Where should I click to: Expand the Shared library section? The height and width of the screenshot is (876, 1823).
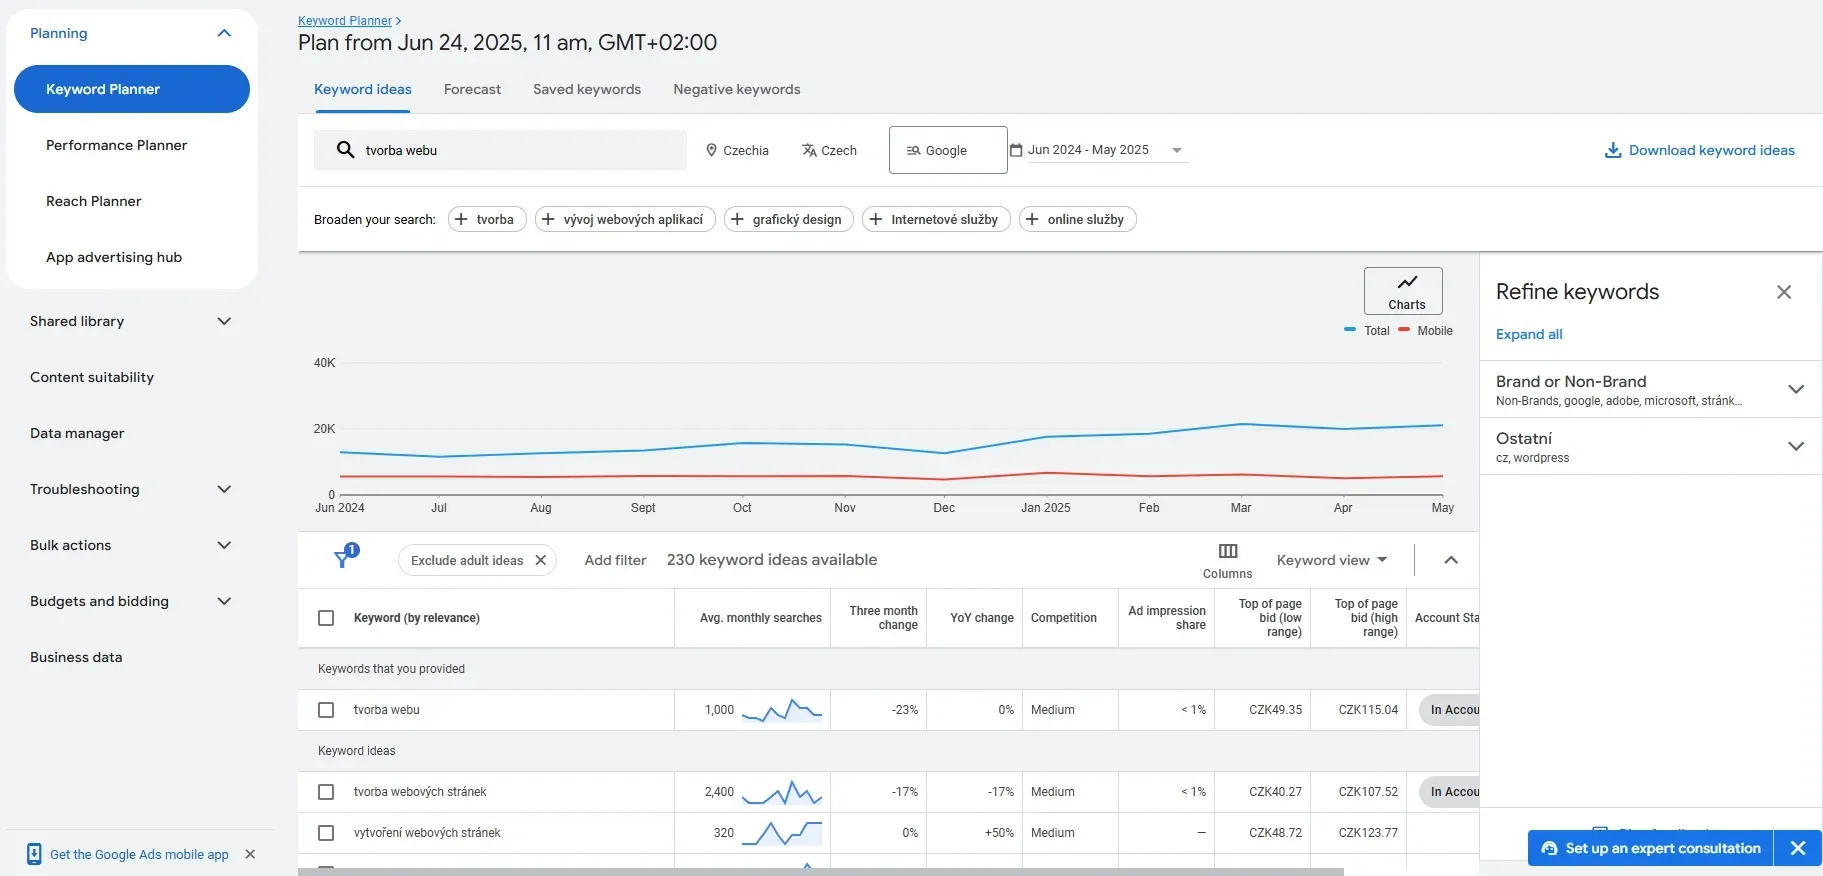coord(224,321)
